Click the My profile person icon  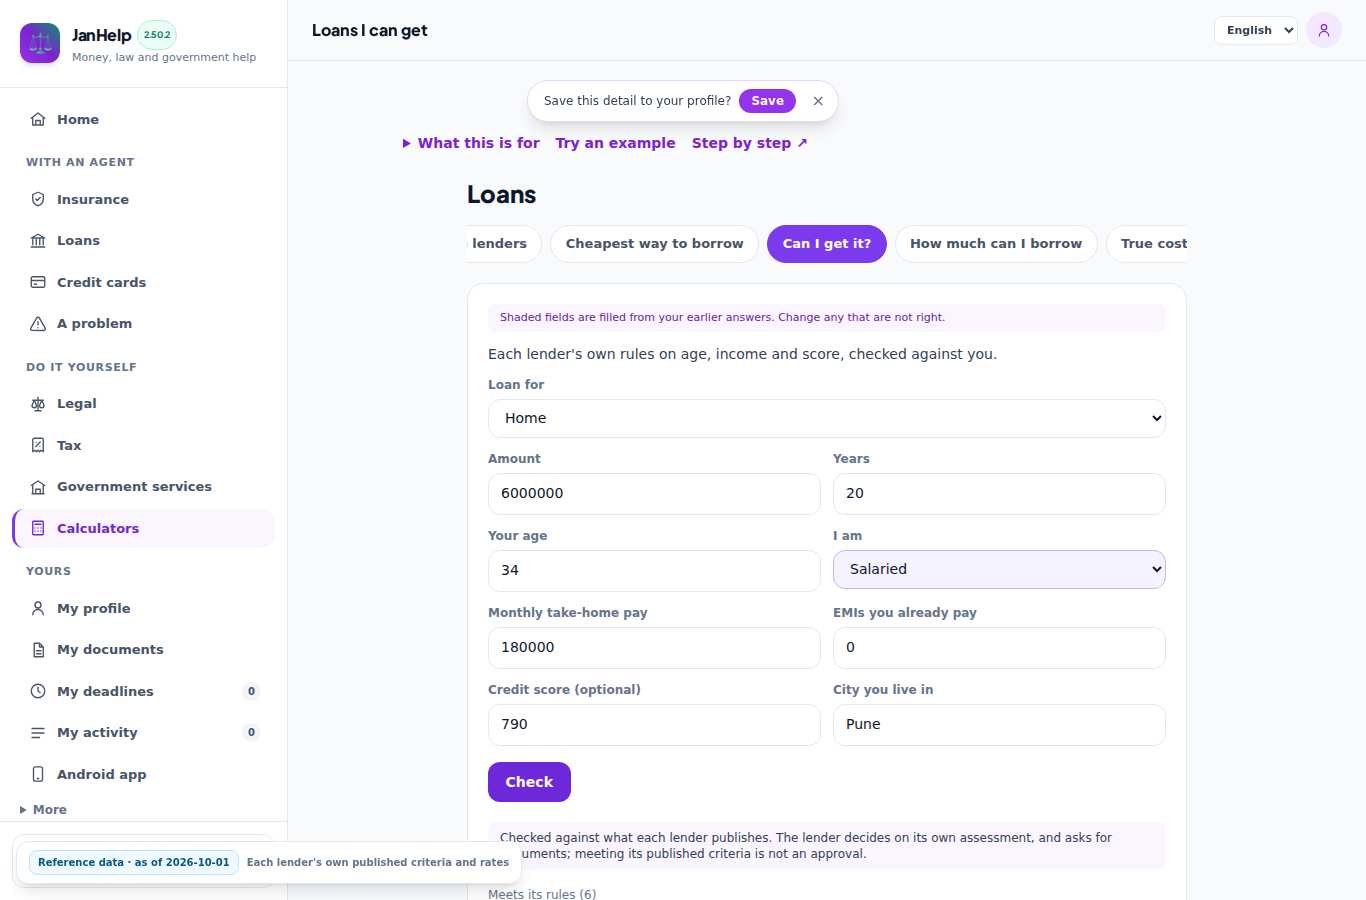click(38, 608)
